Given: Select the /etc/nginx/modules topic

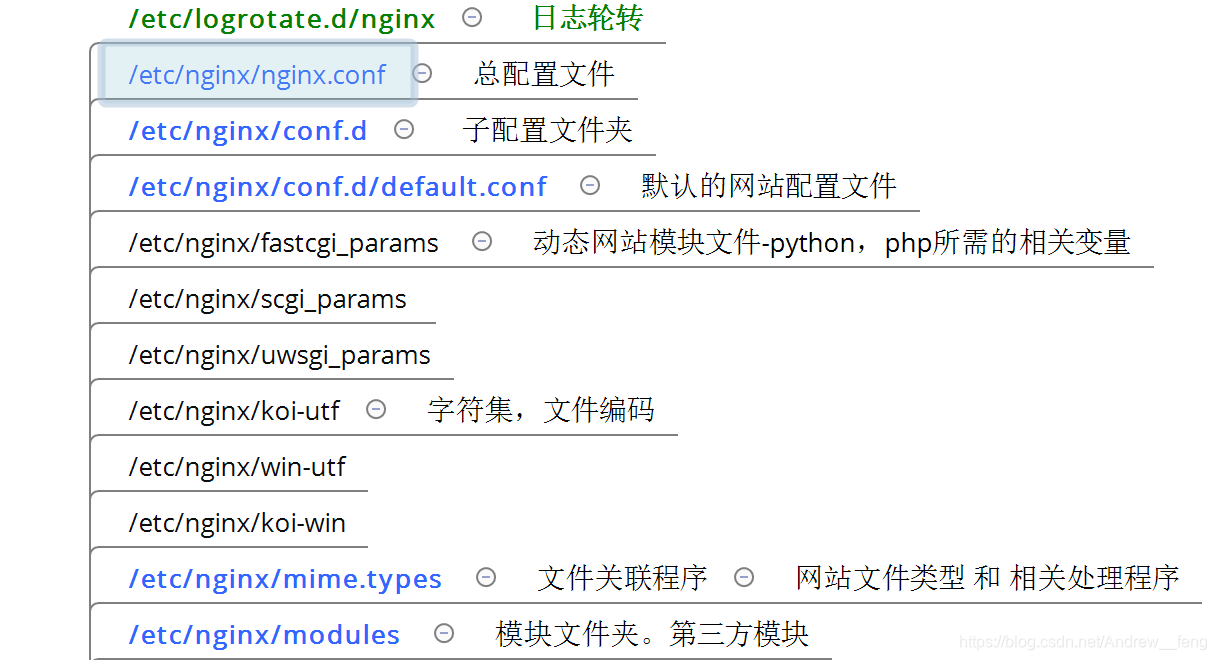Looking at the screenshot, I should [x=264, y=634].
